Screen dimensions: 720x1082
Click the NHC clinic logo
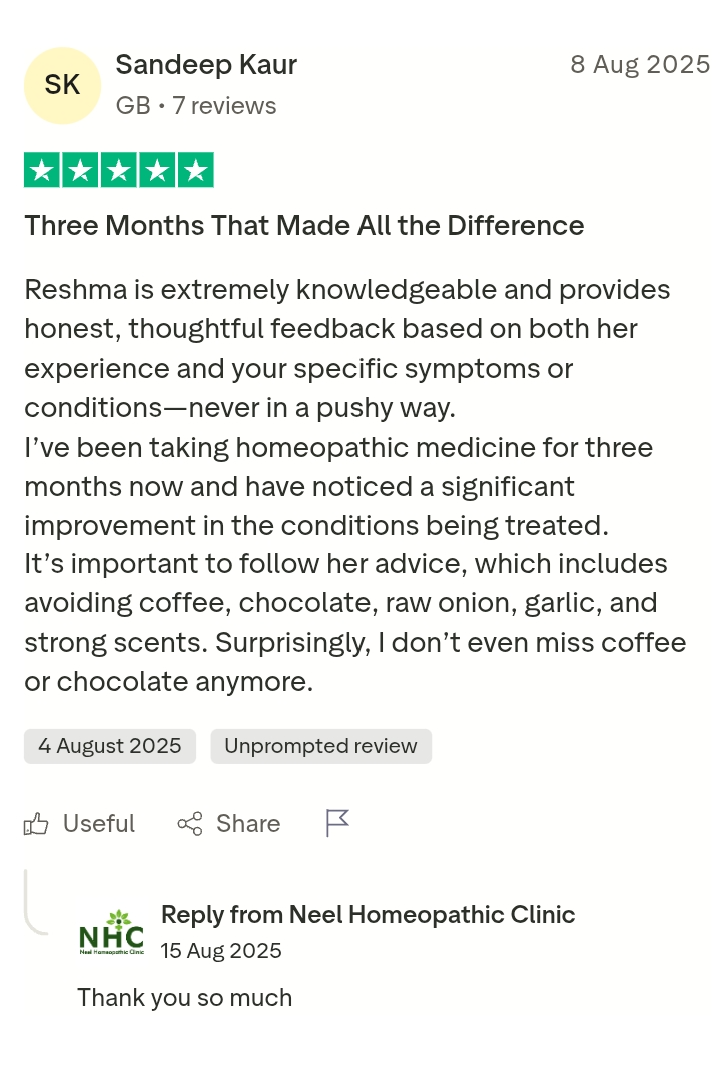click(111, 933)
